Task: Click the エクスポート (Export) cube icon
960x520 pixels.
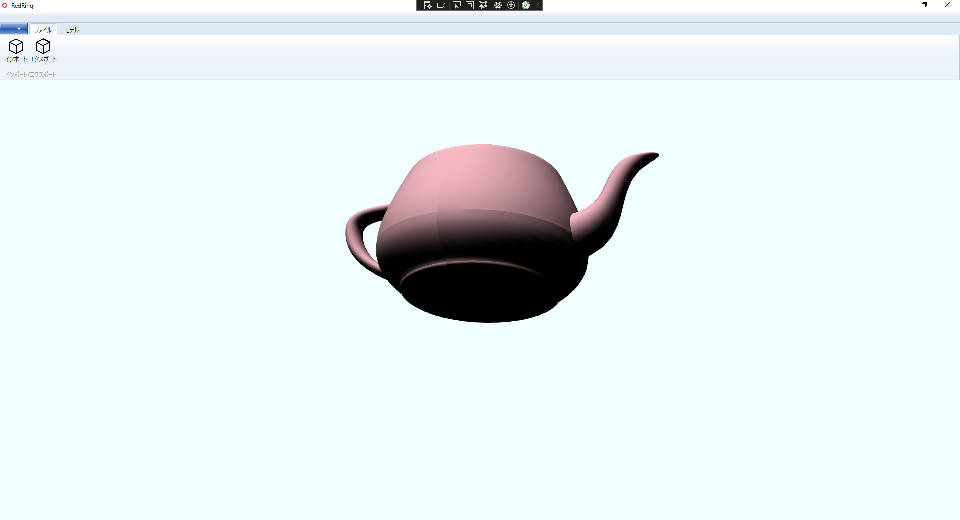Action: (x=43, y=47)
